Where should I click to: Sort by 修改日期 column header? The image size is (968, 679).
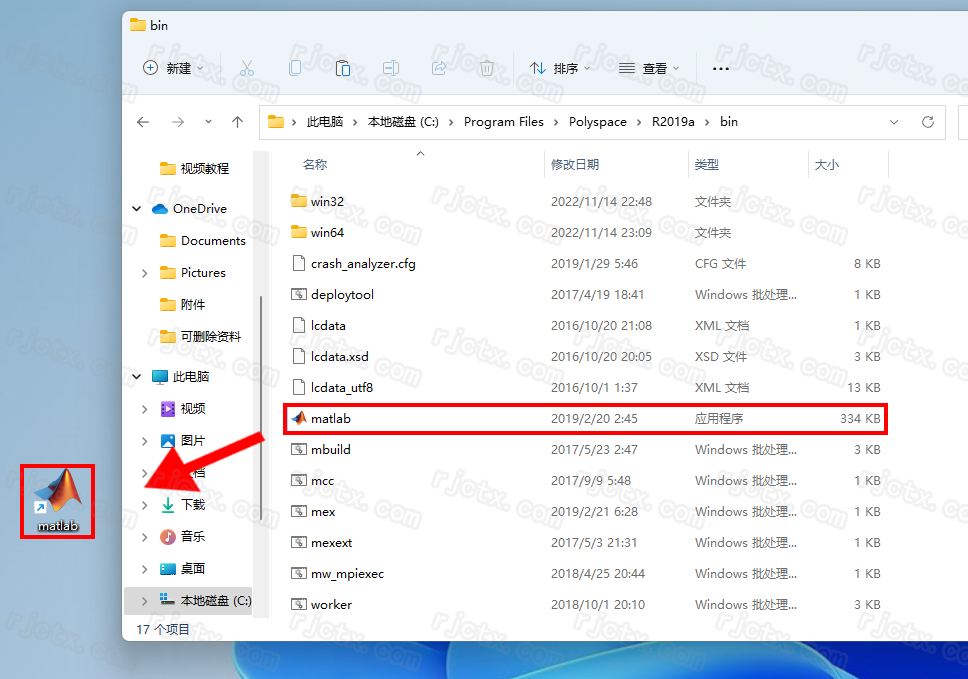pos(575,164)
